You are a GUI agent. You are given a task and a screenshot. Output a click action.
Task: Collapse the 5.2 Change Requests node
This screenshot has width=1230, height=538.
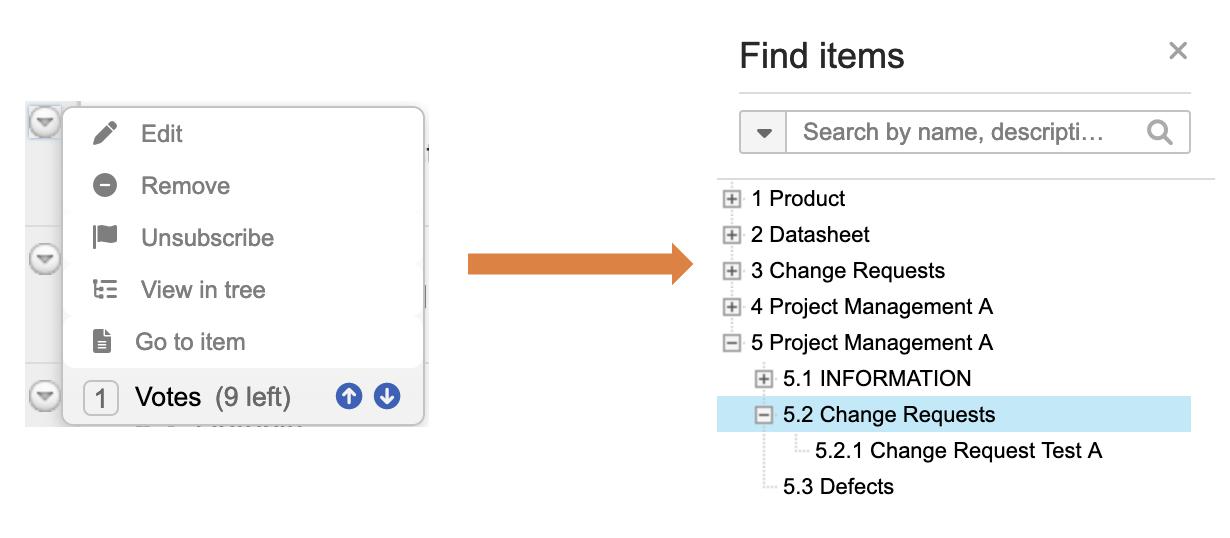pos(764,415)
